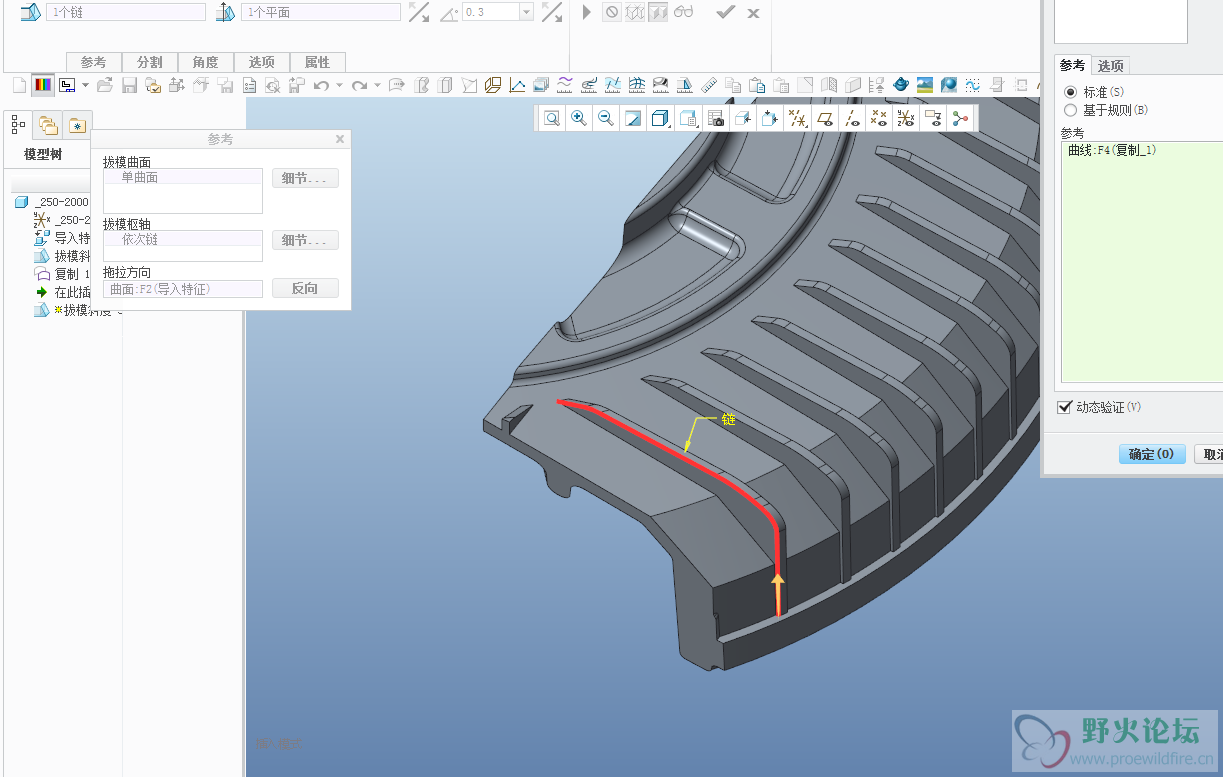
Task: Open the scene landscape image icon
Action: (924, 85)
